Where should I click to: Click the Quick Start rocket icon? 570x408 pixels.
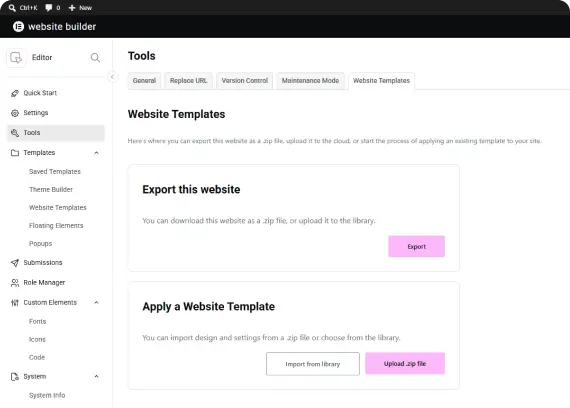[15, 93]
